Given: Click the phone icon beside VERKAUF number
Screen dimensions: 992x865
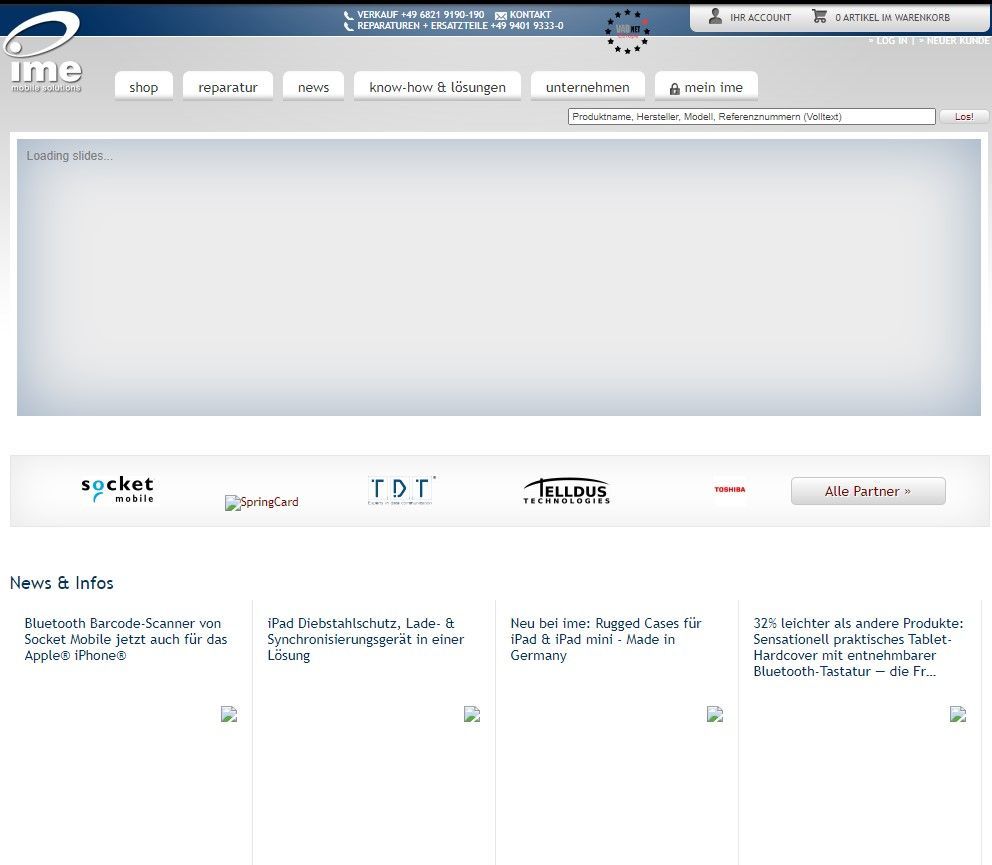Looking at the screenshot, I should (347, 14).
